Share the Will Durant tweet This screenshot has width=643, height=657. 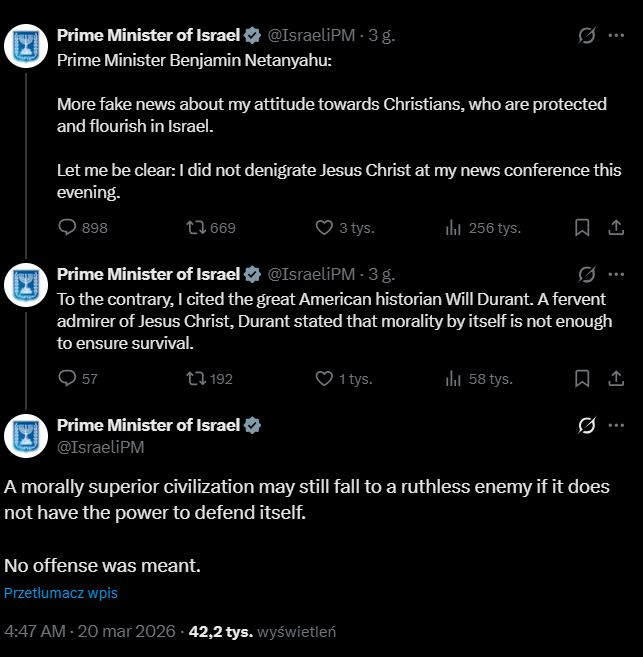pos(616,379)
